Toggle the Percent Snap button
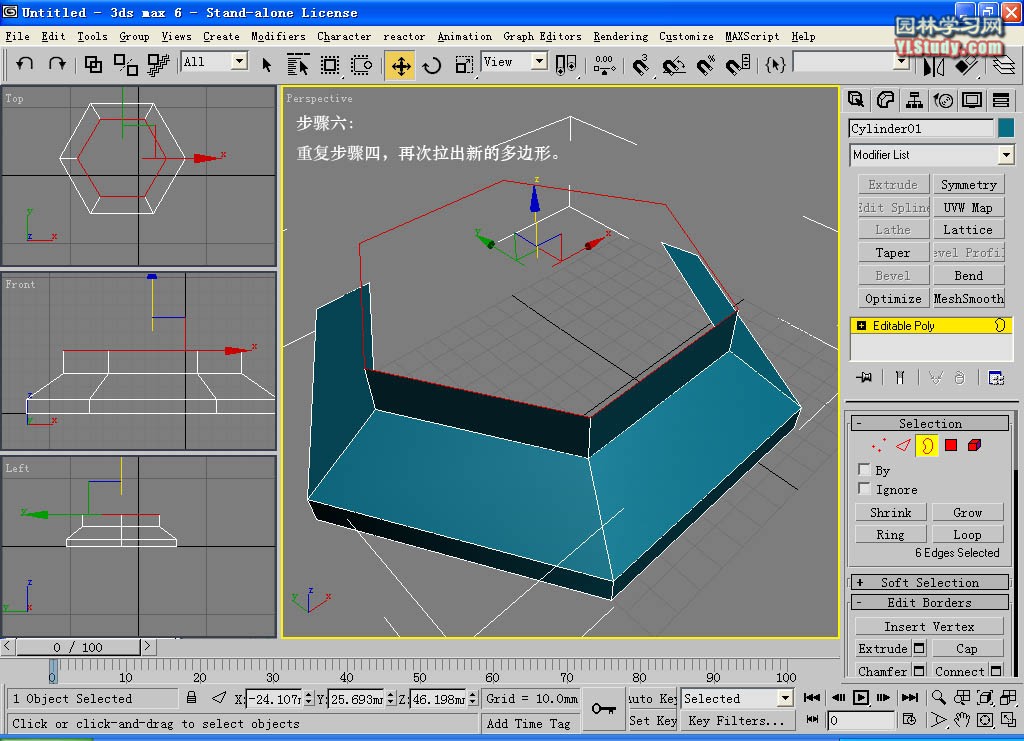The width and height of the screenshot is (1024, 741). coord(705,65)
